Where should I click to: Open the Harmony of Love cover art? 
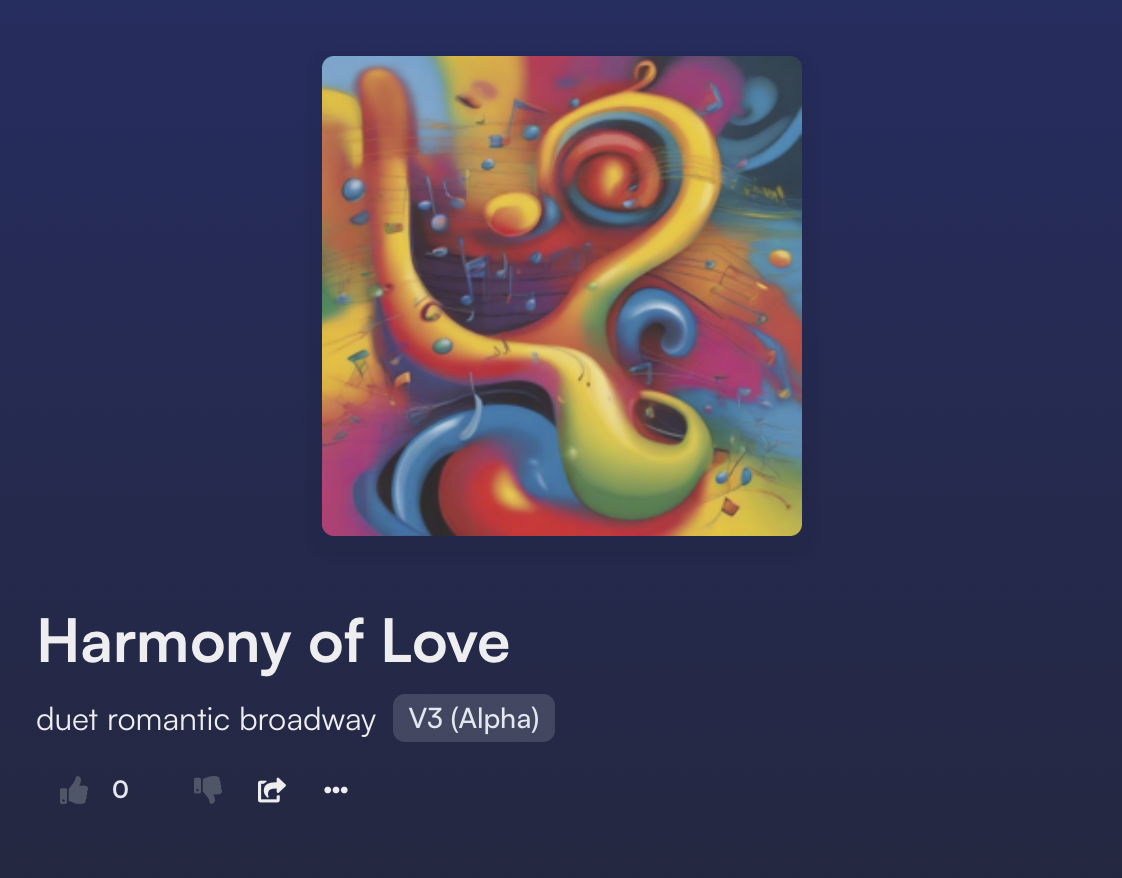coord(562,296)
